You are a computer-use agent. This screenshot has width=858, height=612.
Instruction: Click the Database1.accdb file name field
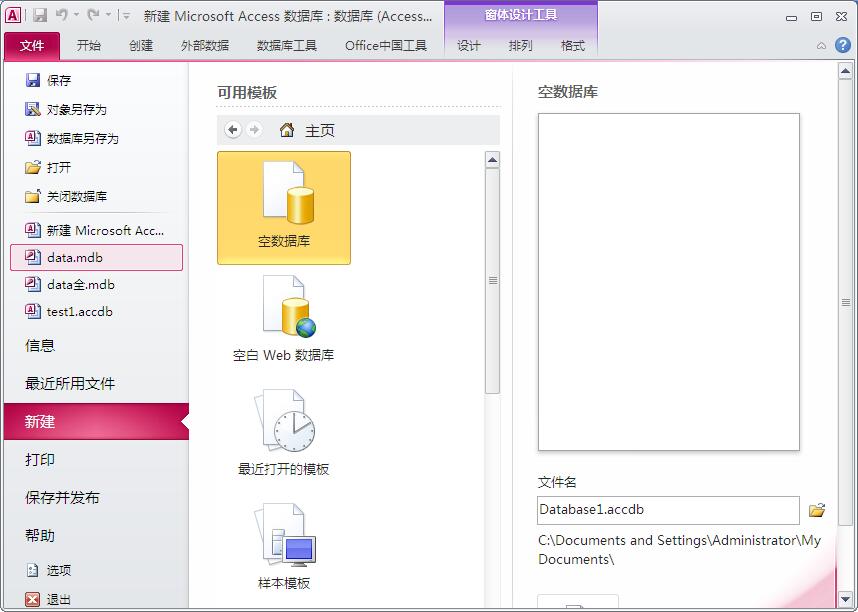(x=668, y=510)
